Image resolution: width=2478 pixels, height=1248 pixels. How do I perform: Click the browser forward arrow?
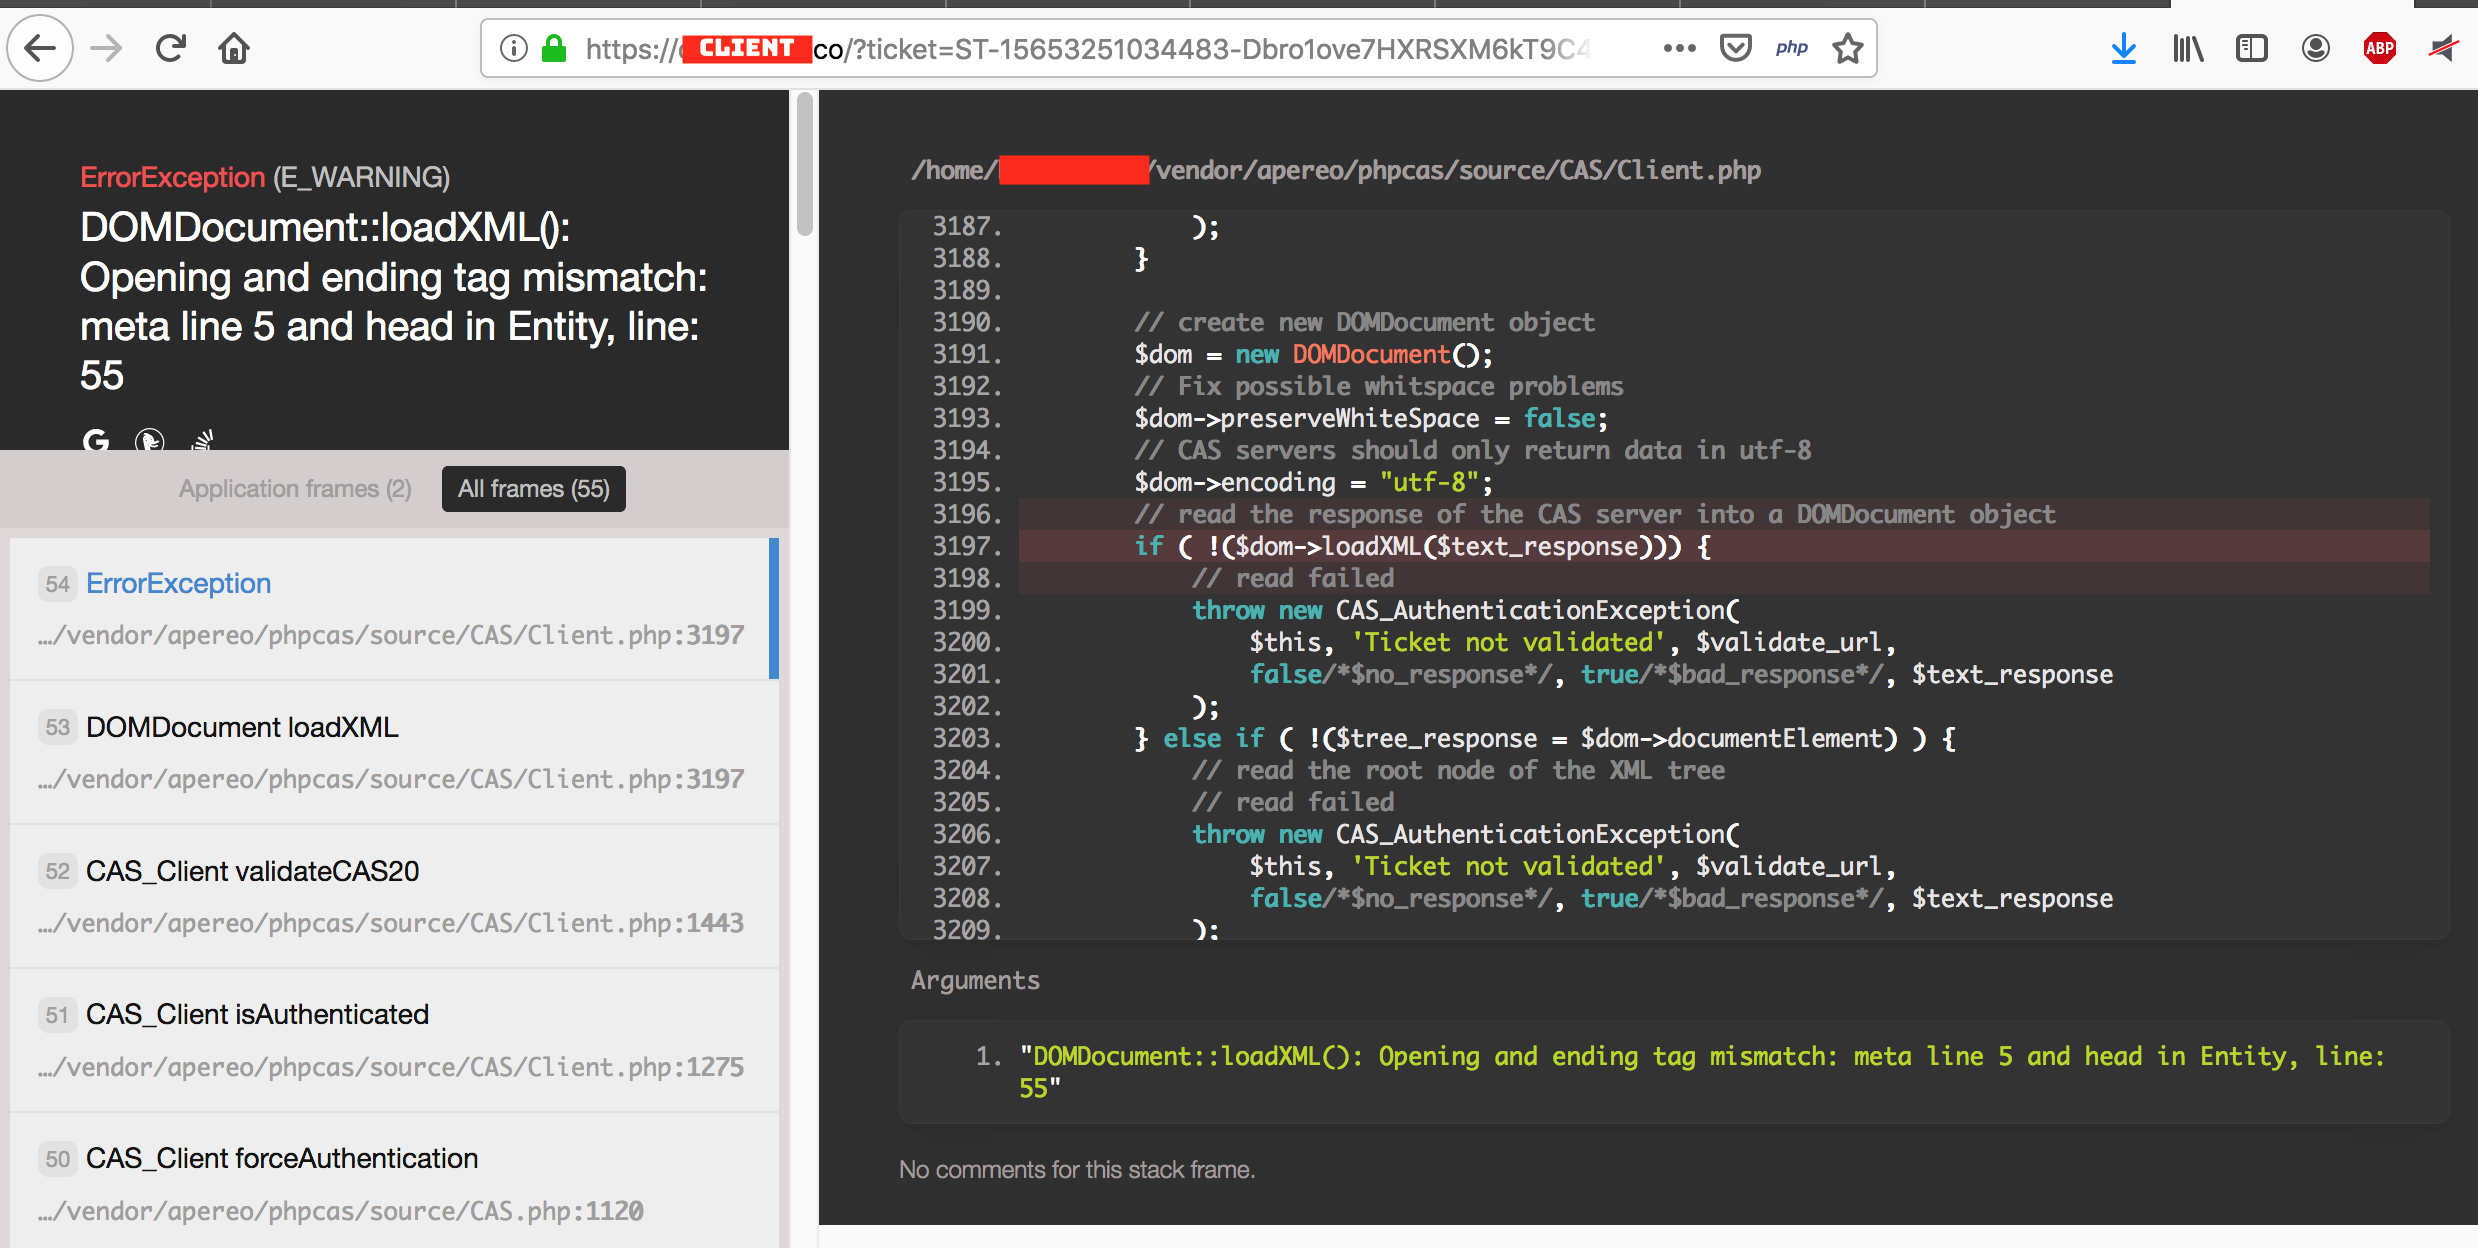coord(105,48)
